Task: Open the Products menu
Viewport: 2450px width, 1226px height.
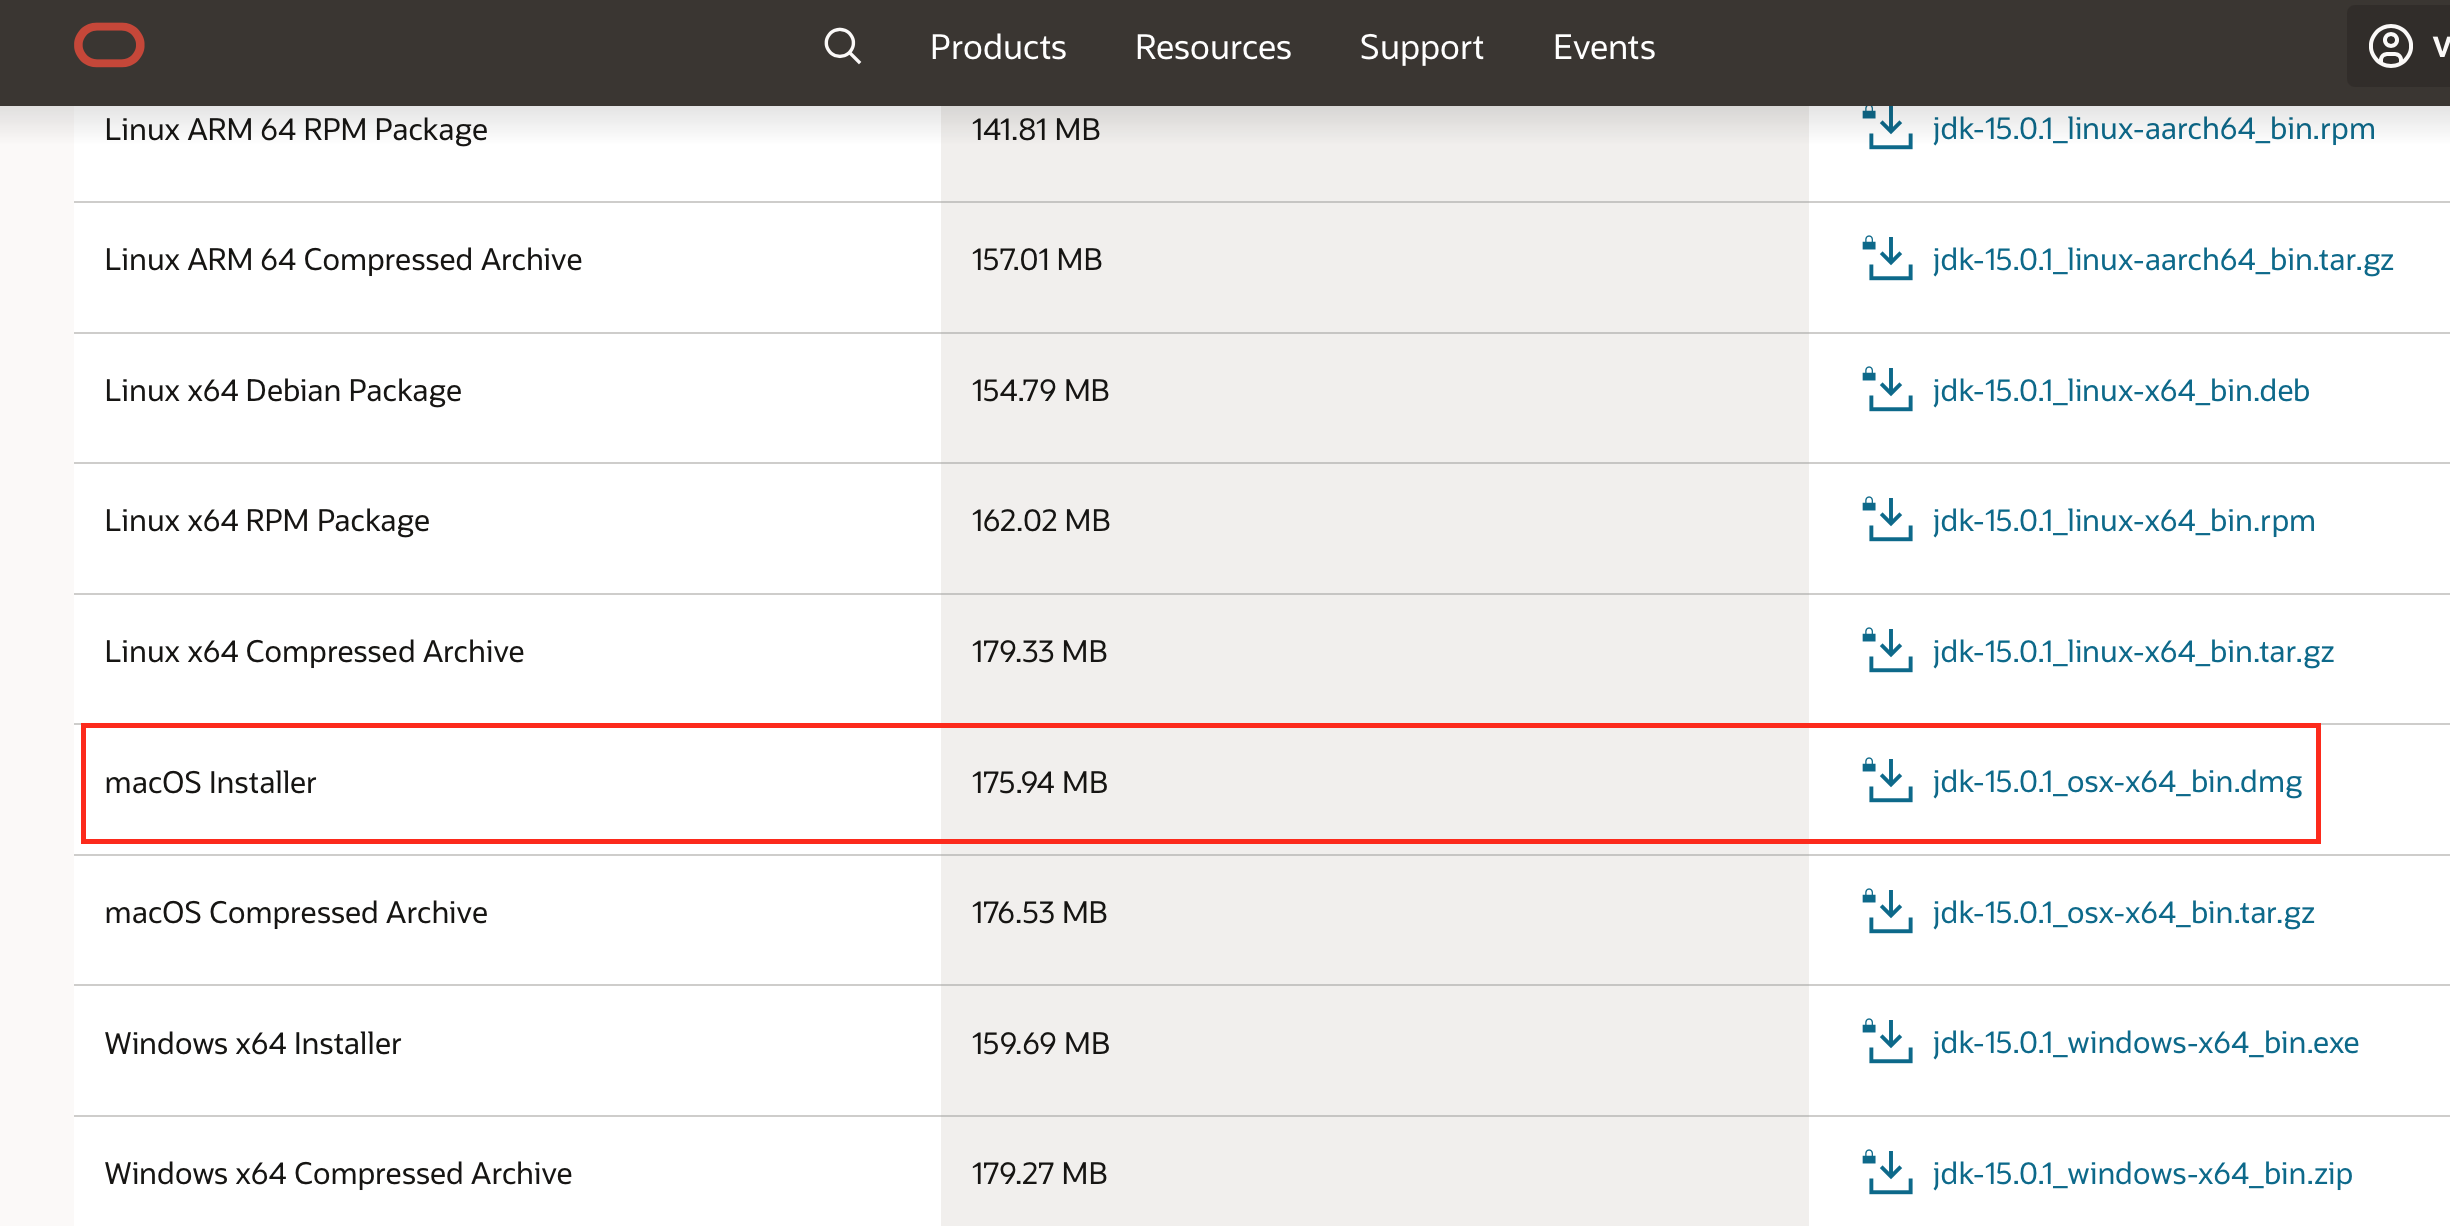Action: coord(998,47)
